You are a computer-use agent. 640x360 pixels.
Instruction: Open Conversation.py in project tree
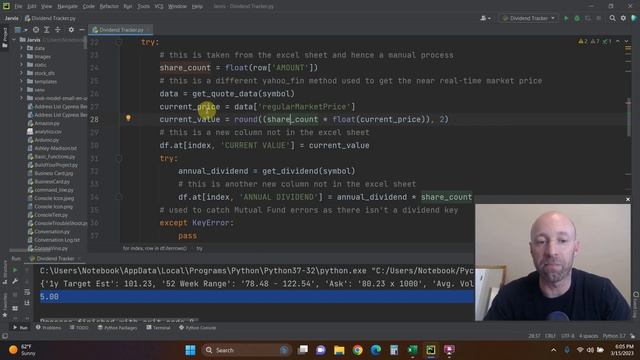(x=48, y=231)
